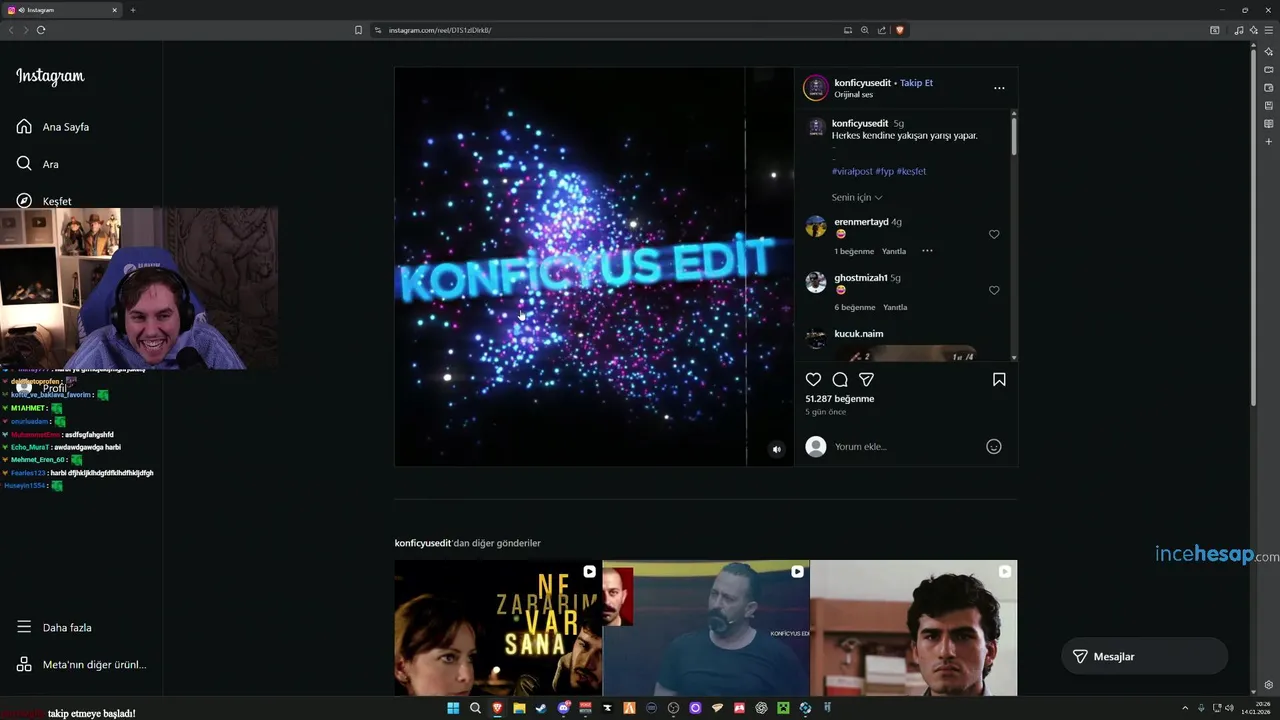Click the Yorum ekle comment field
This screenshot has width=1280, height=720.
tap(906, 447)
